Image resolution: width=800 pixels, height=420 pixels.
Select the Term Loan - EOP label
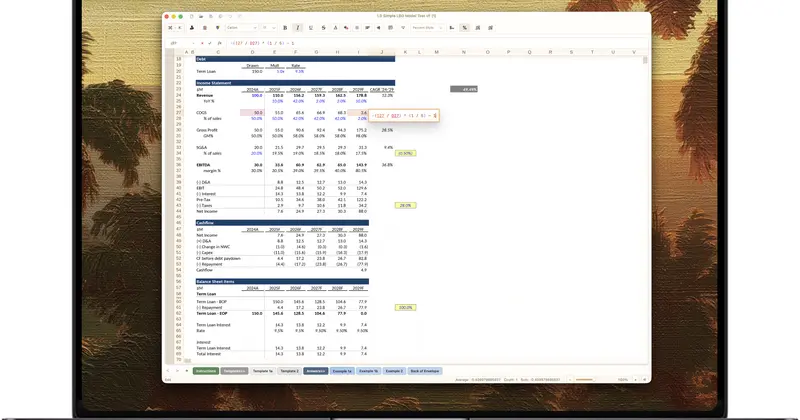212,313
